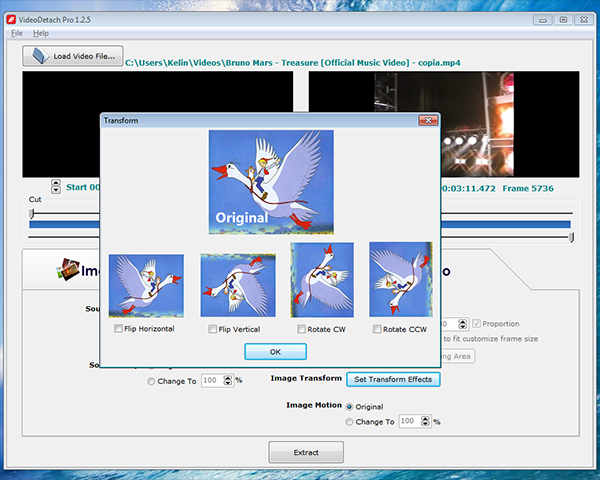Click the Flip Horizontal preview thumbnail
The image size is (600, 480).
[146, 285]
